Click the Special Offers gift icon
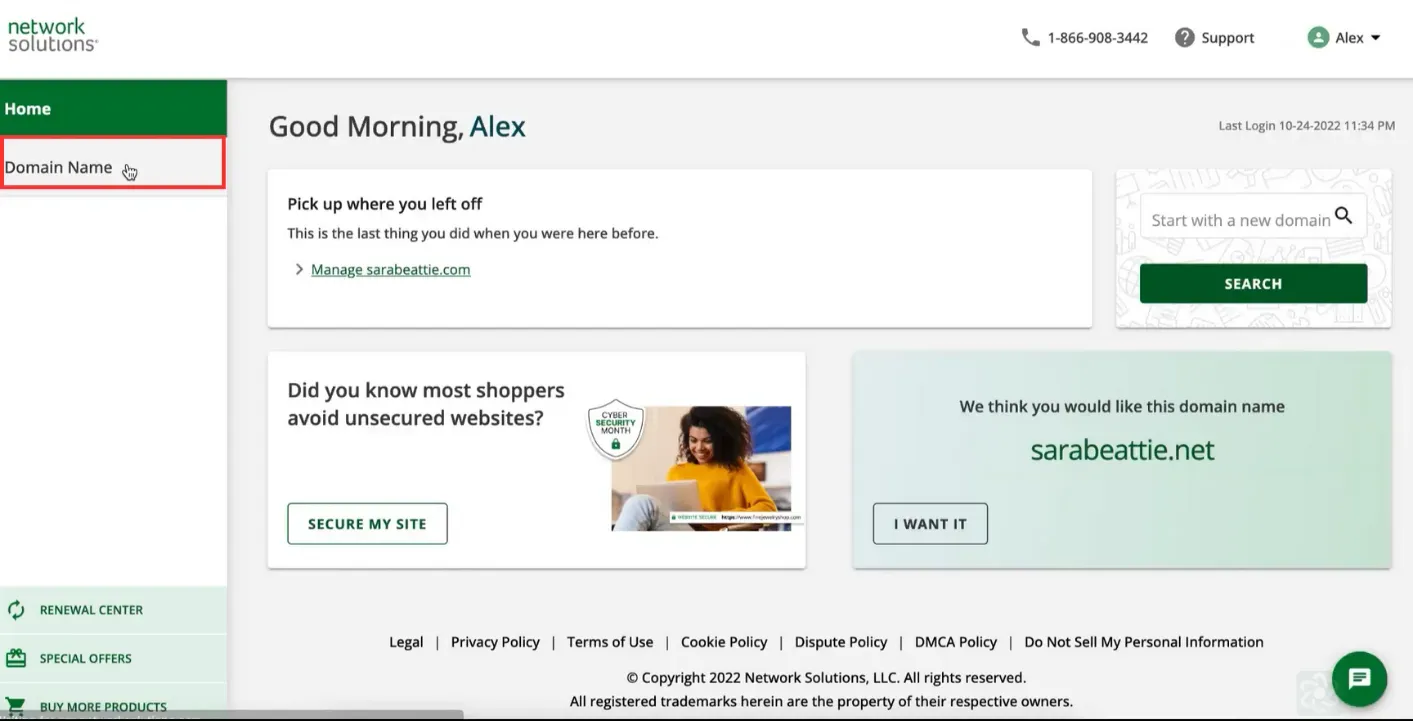Image resolution: width=1413 pixels, height=722 pixels. coord(16,658)
